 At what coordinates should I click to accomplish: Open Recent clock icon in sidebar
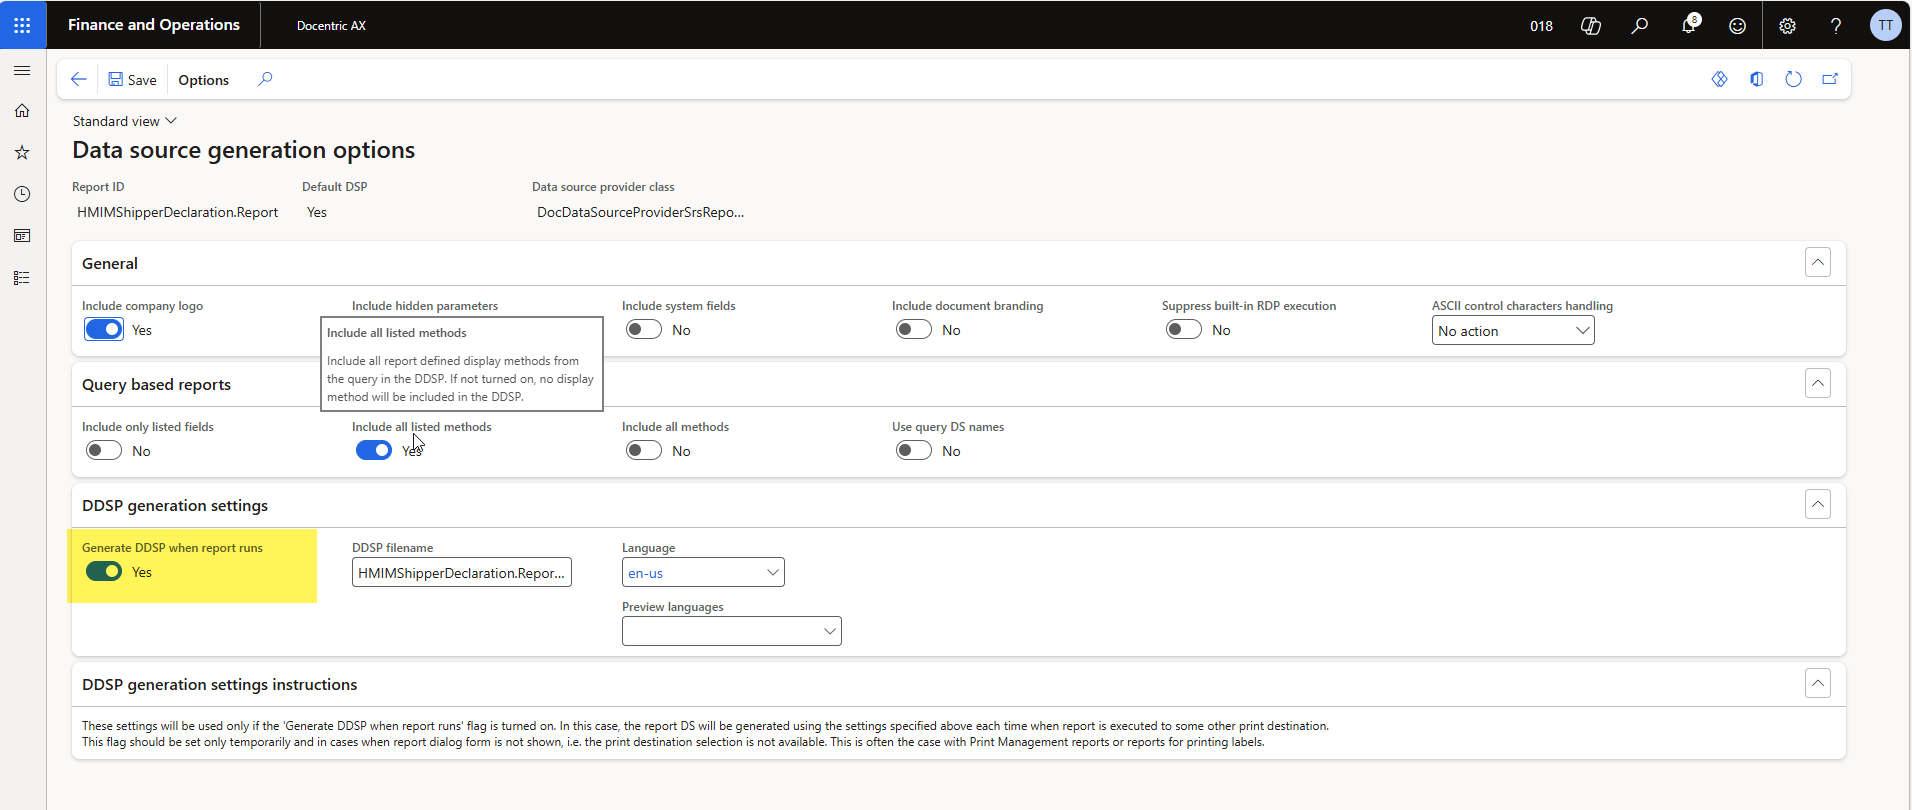(x=22, y=194)
